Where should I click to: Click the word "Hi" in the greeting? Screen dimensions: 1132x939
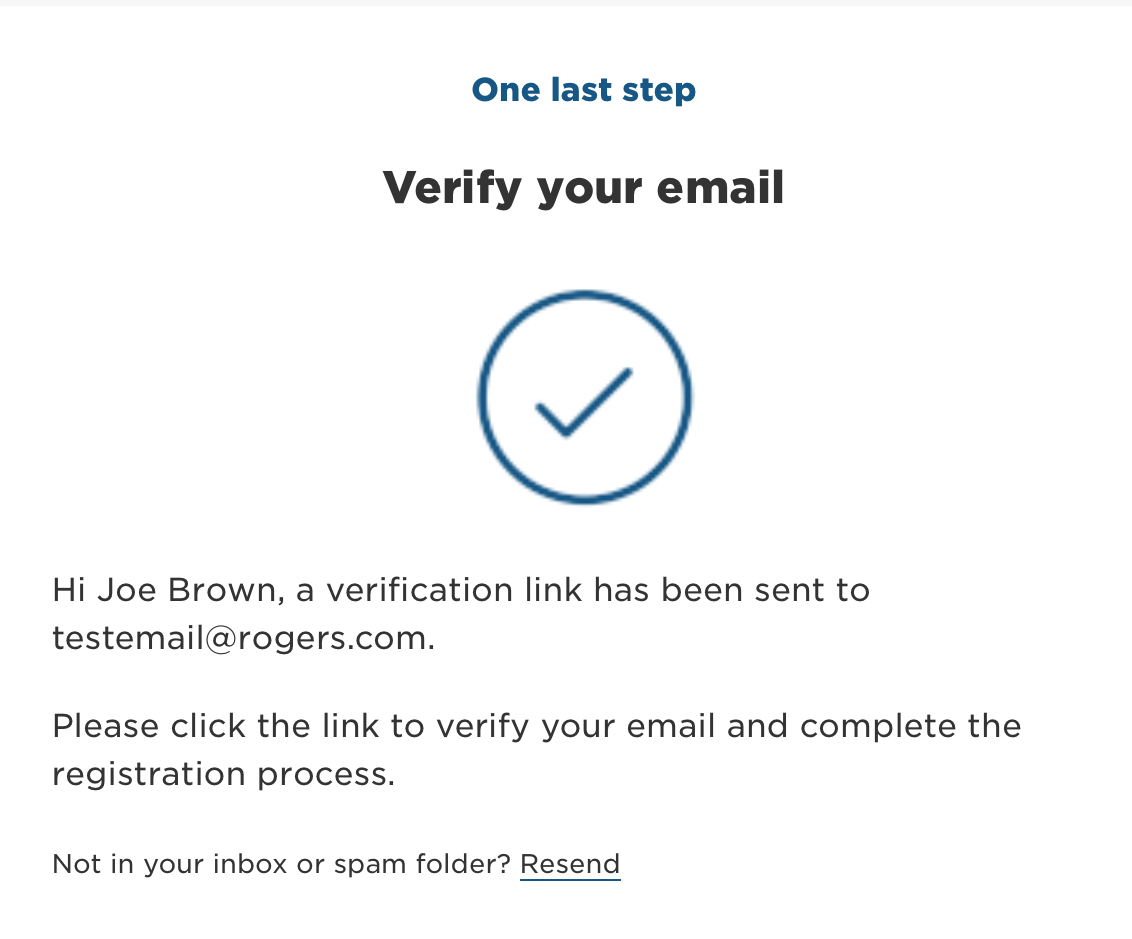69,591
